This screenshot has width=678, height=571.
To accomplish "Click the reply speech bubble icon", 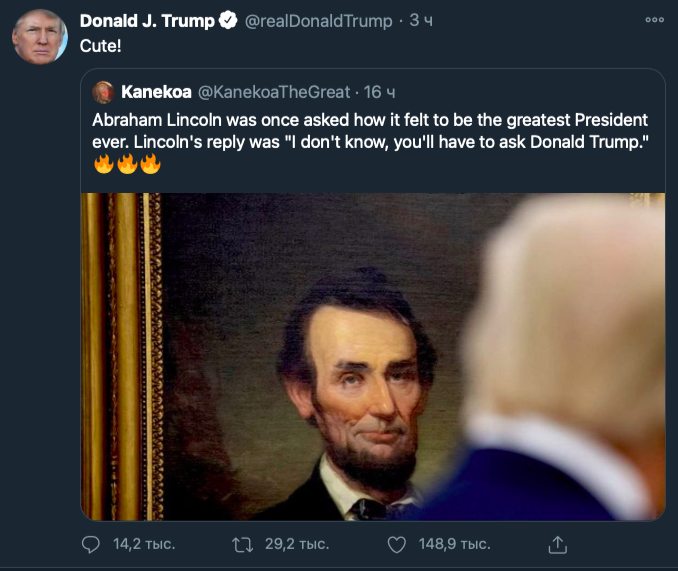I will (91, 544).
